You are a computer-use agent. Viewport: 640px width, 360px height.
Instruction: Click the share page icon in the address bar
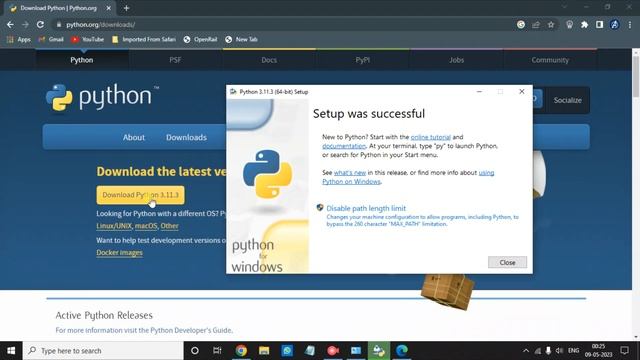click(x=536, y=24)
